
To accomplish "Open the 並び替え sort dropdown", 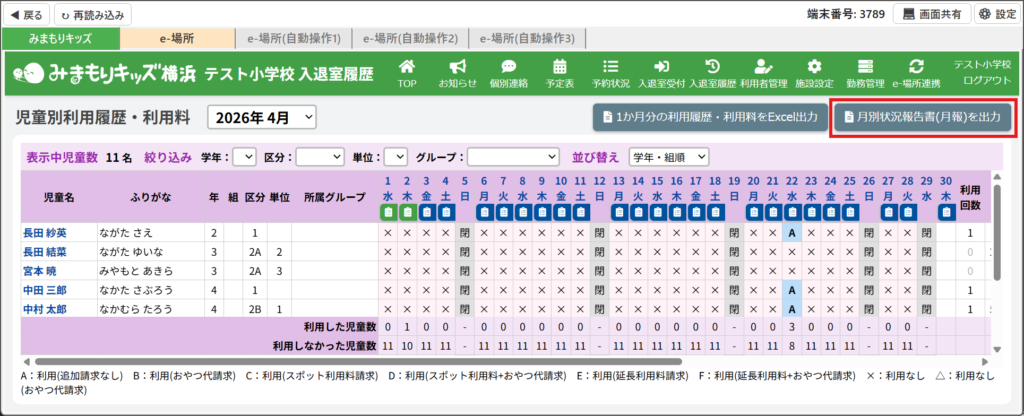I will click(668, 157).
